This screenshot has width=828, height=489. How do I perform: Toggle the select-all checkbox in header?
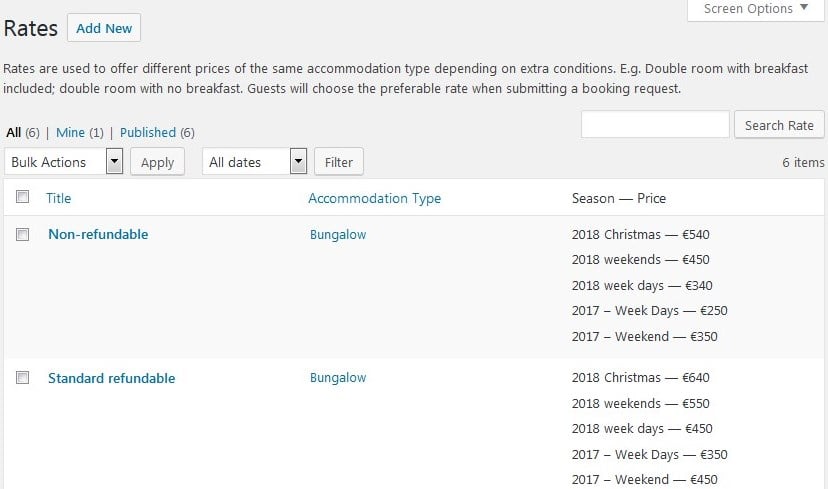pos(23,198)
